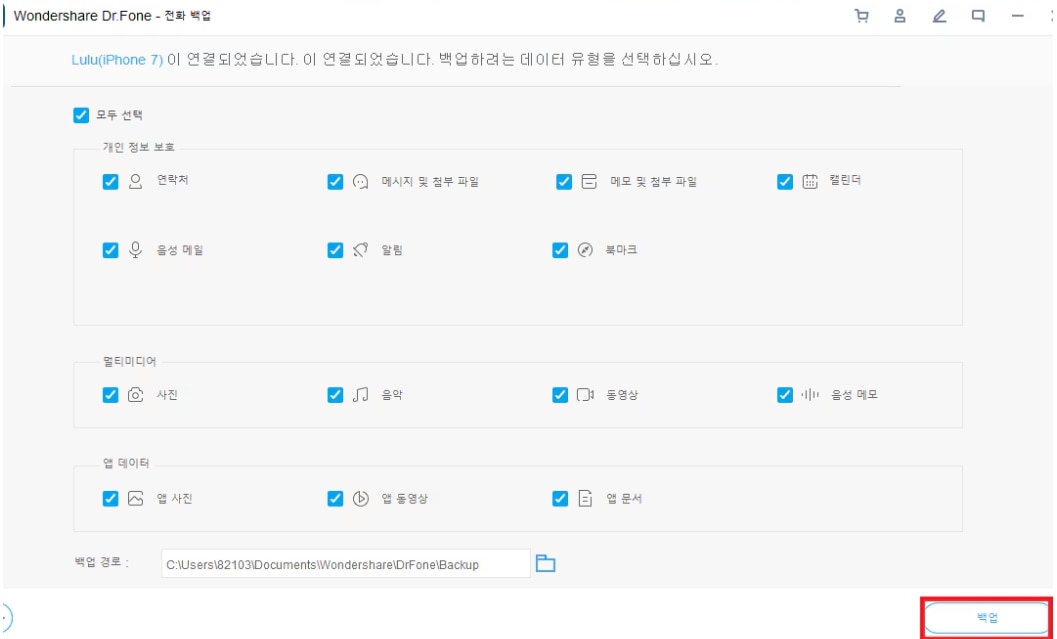Uncheck the 음악 music checkbox

pos(335,395)
